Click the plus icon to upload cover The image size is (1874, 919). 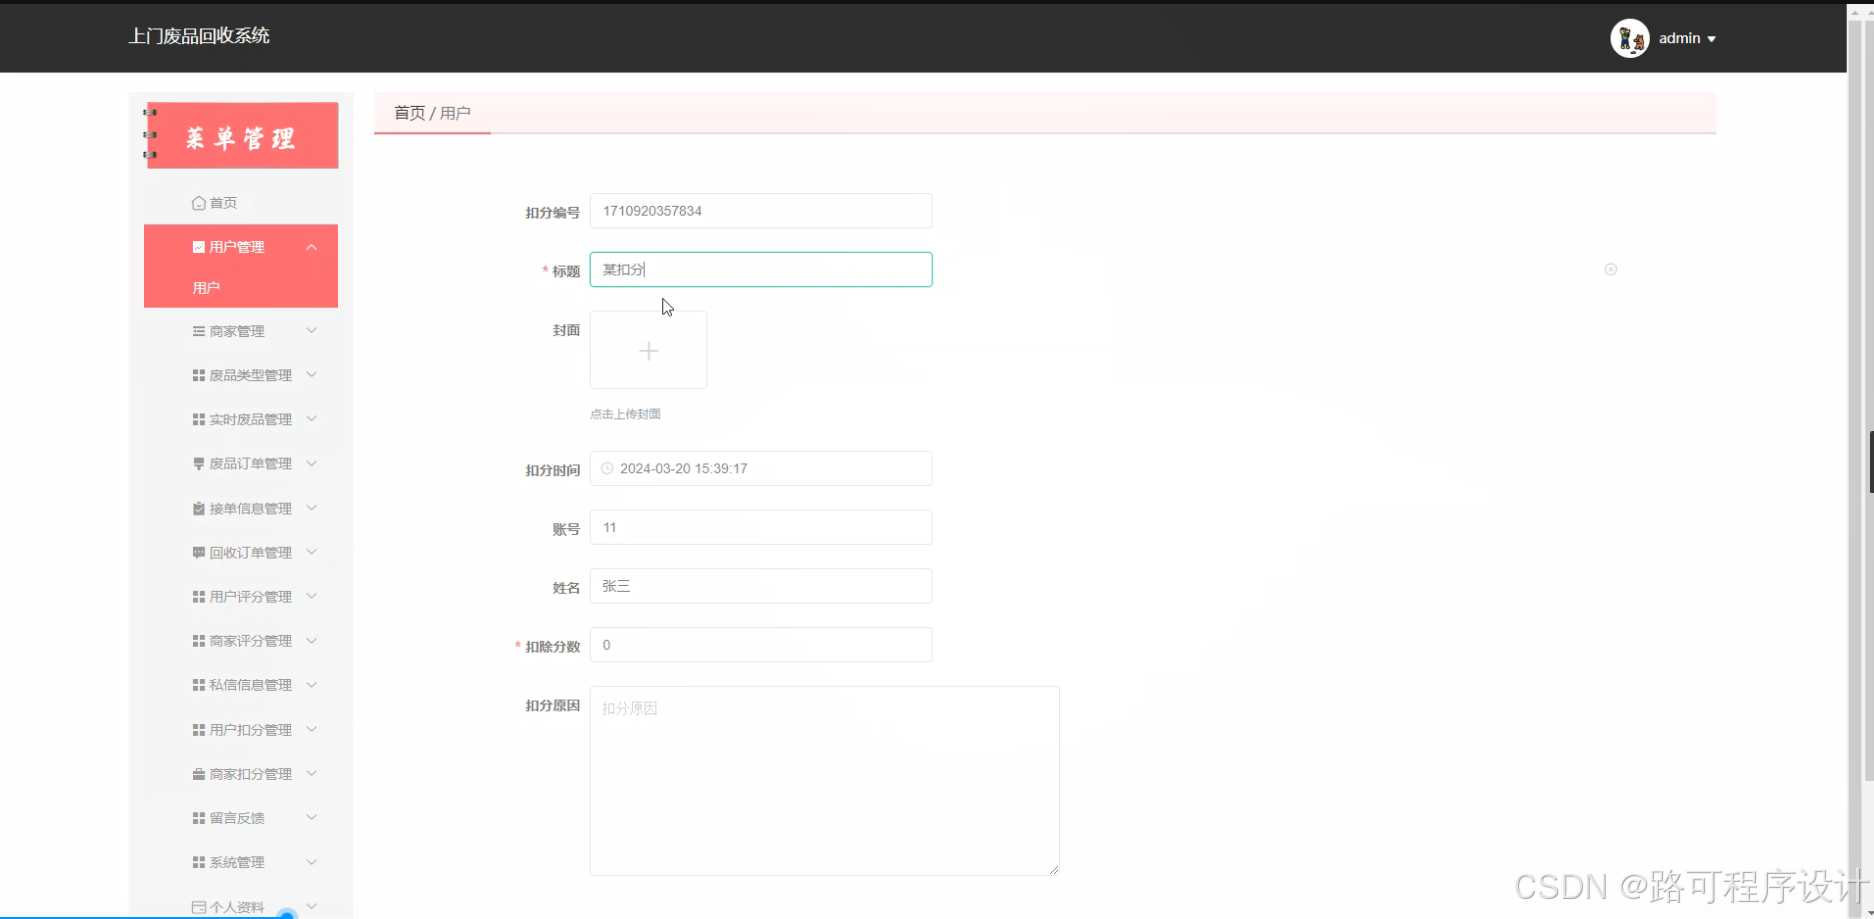point(648,350)
